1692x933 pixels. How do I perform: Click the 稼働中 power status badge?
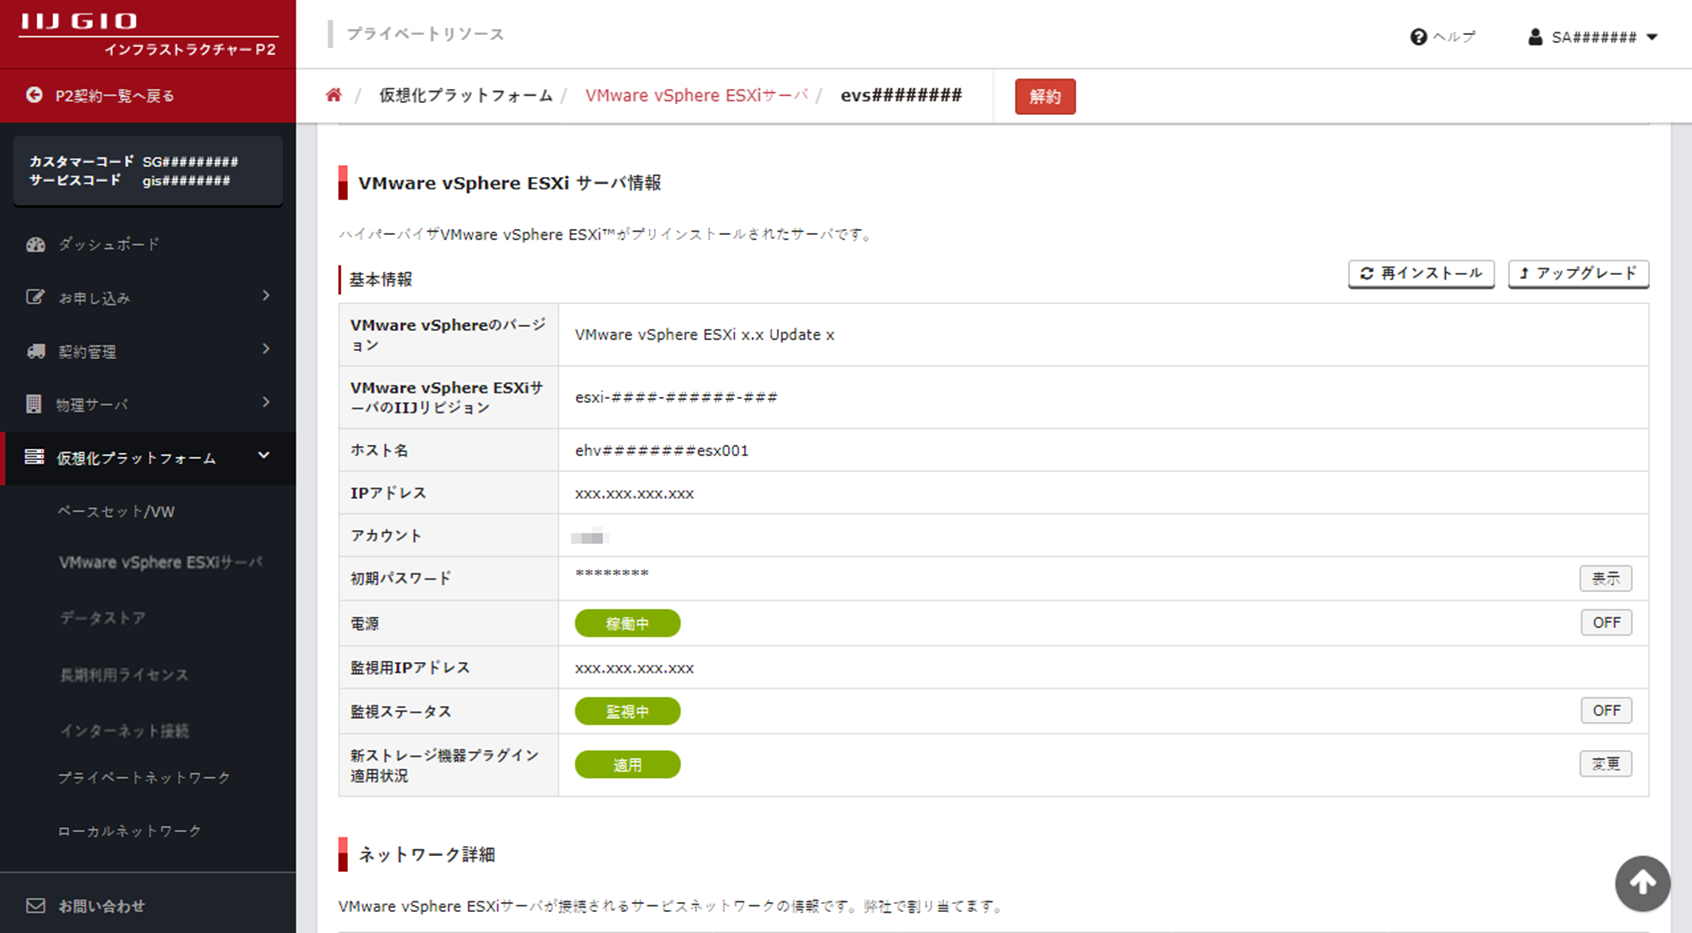(x=627, y=623)
